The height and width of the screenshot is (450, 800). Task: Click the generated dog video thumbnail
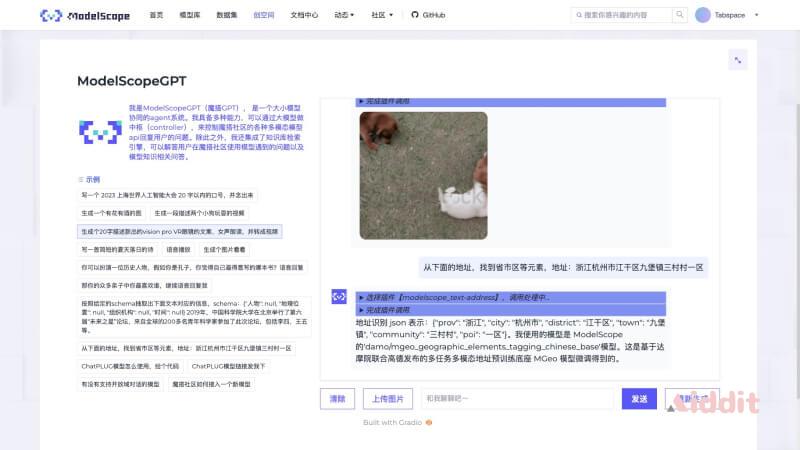(x=423, y=176)
